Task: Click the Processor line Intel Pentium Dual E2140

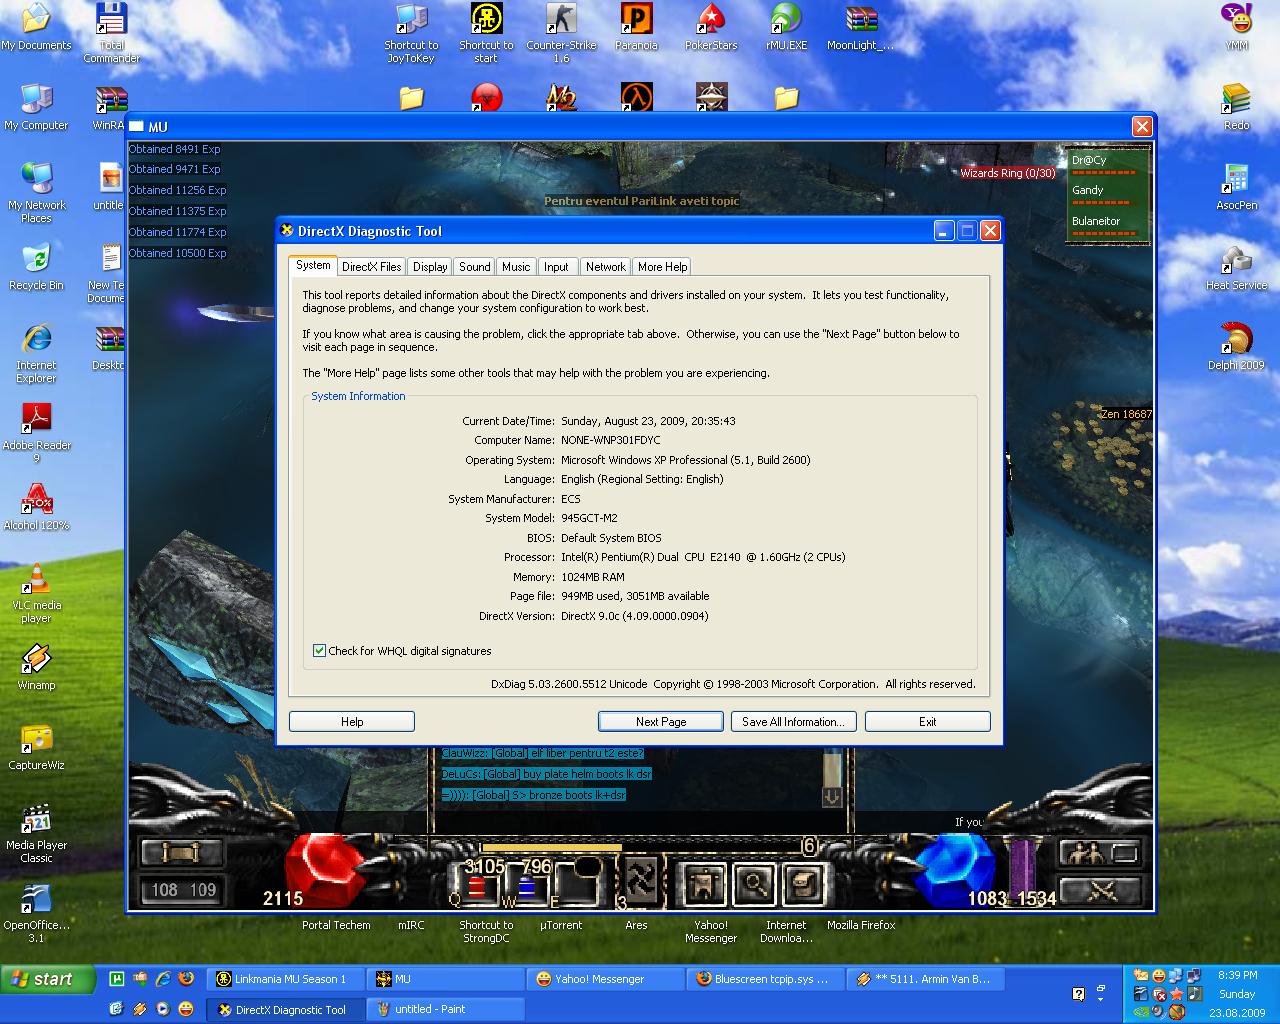Action: point(703,557)
